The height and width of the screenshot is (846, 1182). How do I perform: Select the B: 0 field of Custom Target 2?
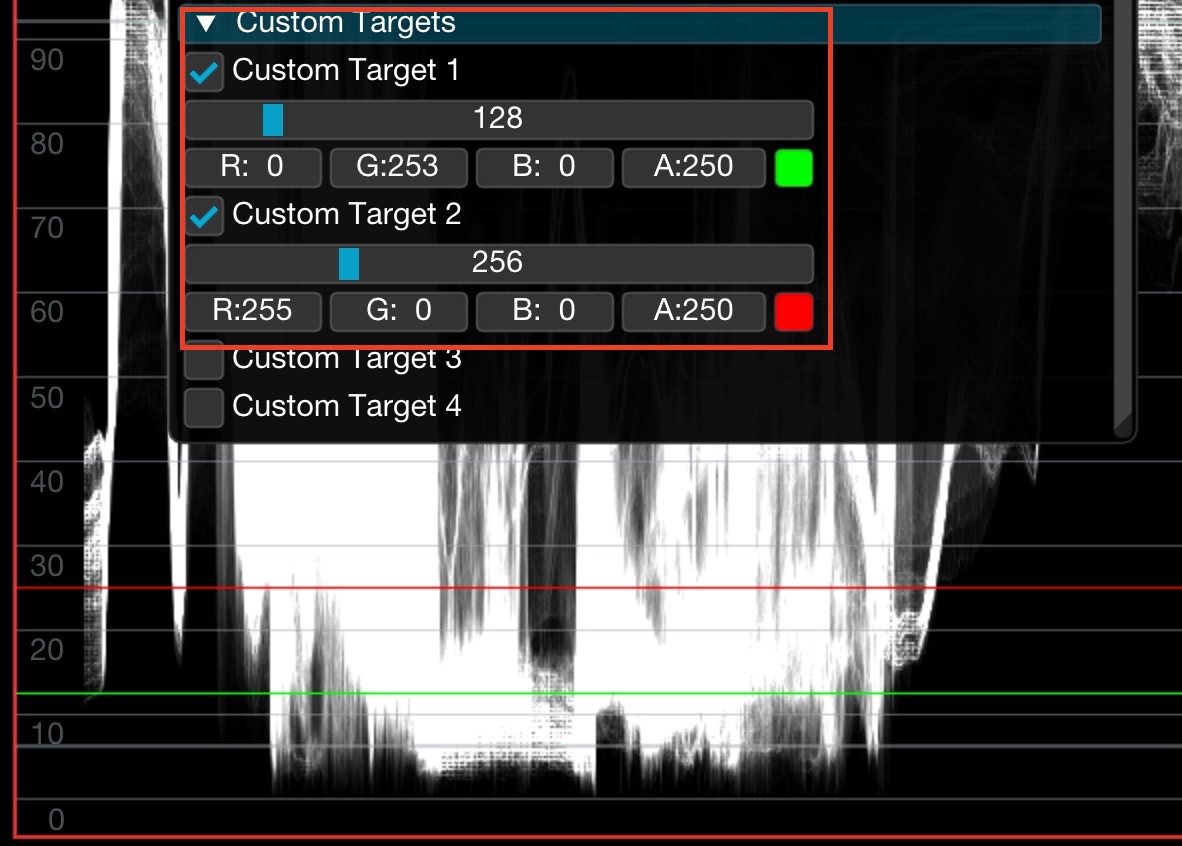[x=544, y=311]
